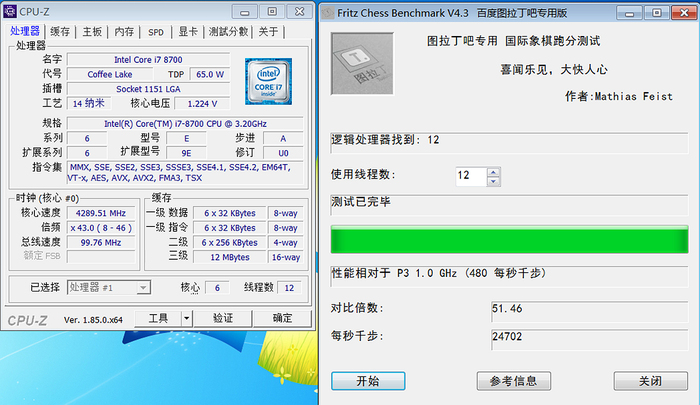Click the empty 额定 FSB field

pyautogui.click(x=101, y=257)
